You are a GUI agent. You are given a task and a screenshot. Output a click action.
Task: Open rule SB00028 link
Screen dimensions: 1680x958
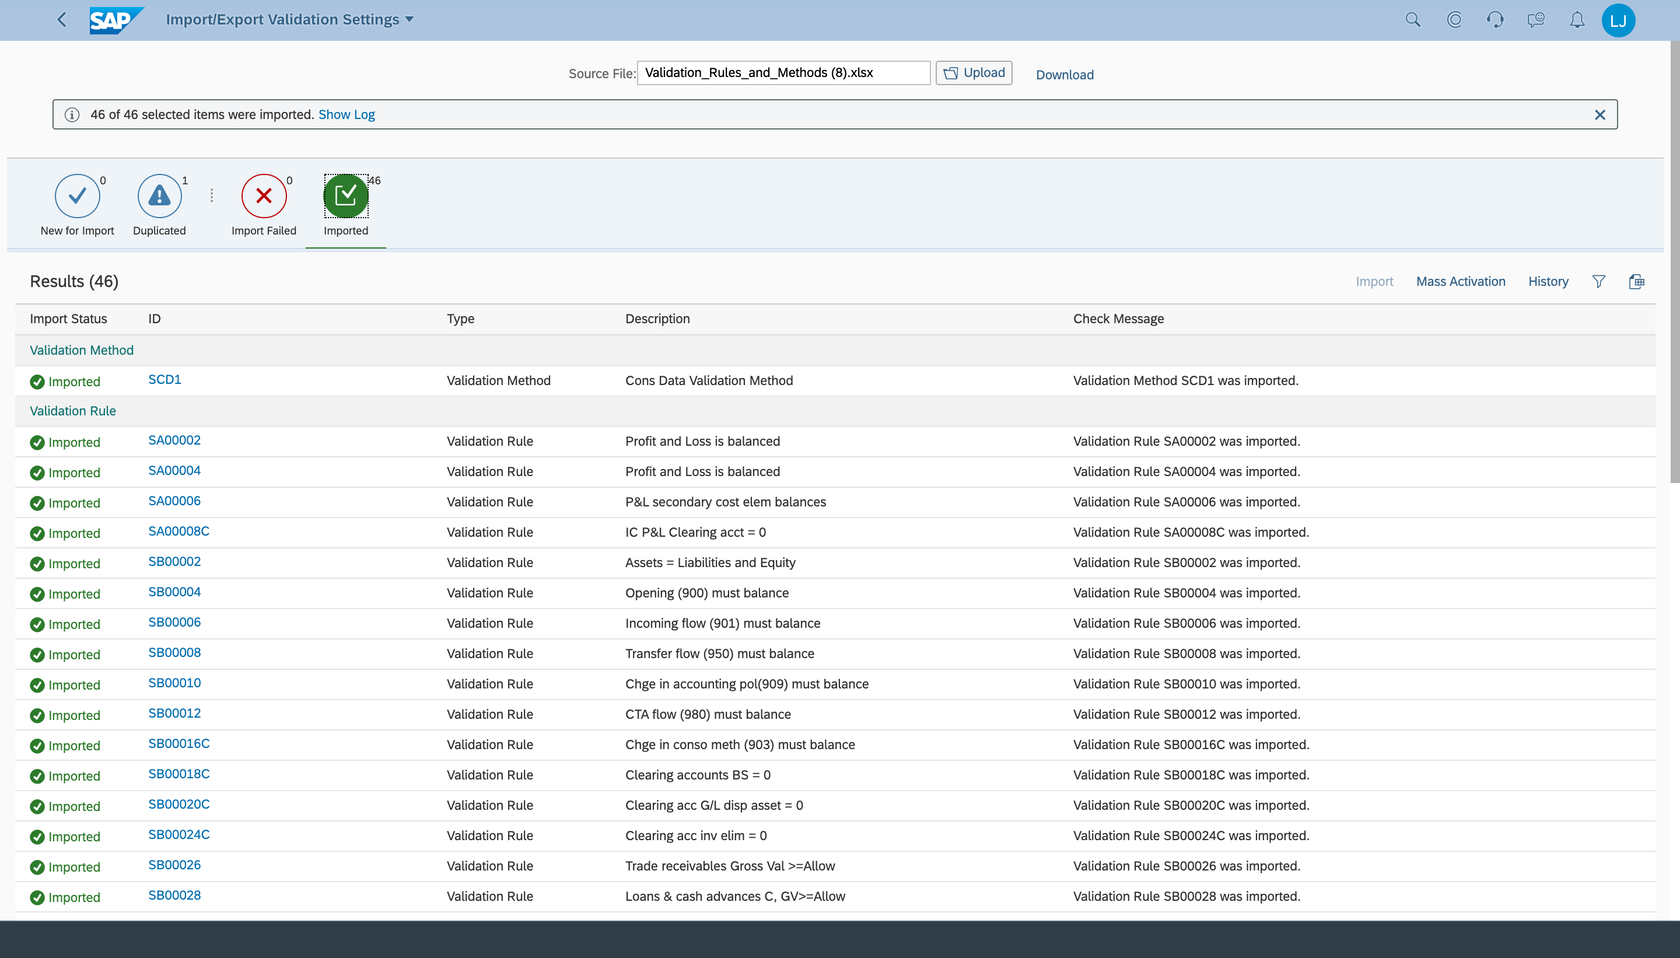click(x=174, y=895)
